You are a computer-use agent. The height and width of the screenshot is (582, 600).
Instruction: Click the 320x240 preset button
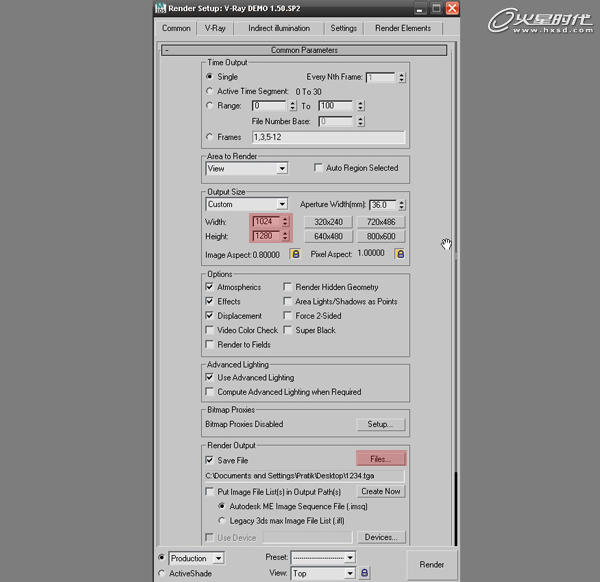point(328,222)
